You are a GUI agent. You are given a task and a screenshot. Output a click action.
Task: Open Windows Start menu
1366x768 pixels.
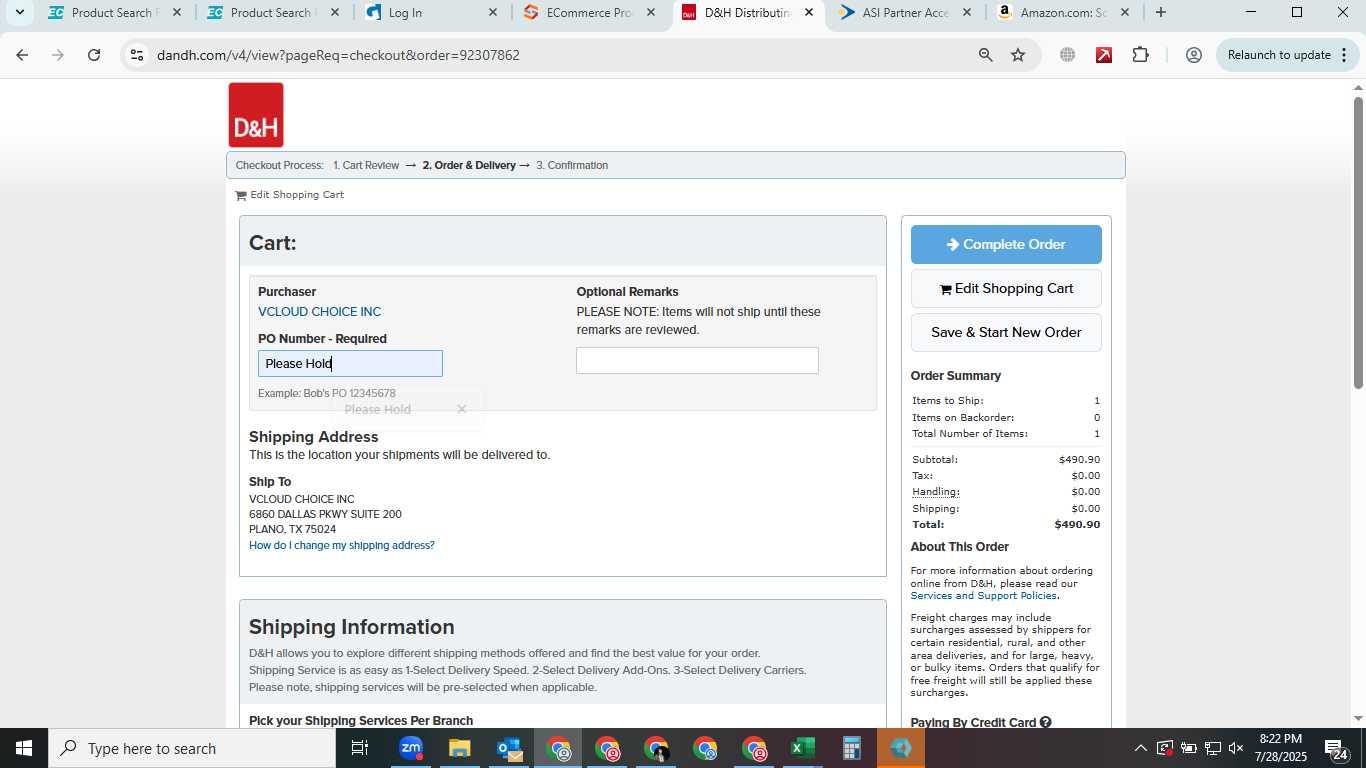(x=24, y=748)
